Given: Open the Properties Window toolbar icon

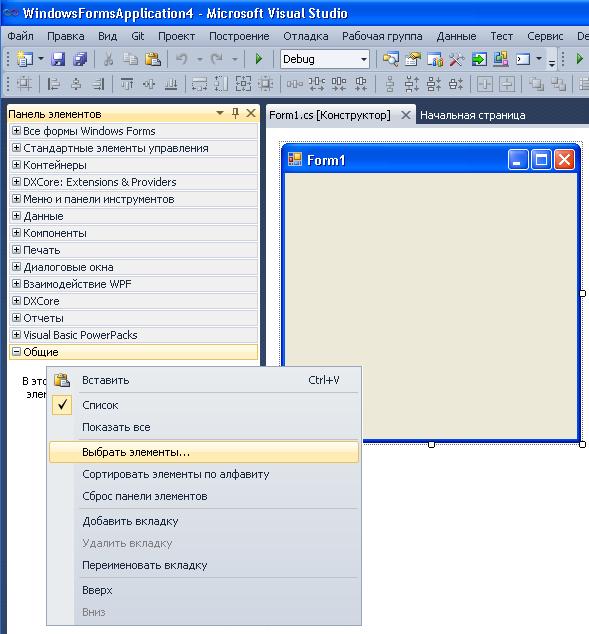Looking at the screenshot, I should click(413, 59).
